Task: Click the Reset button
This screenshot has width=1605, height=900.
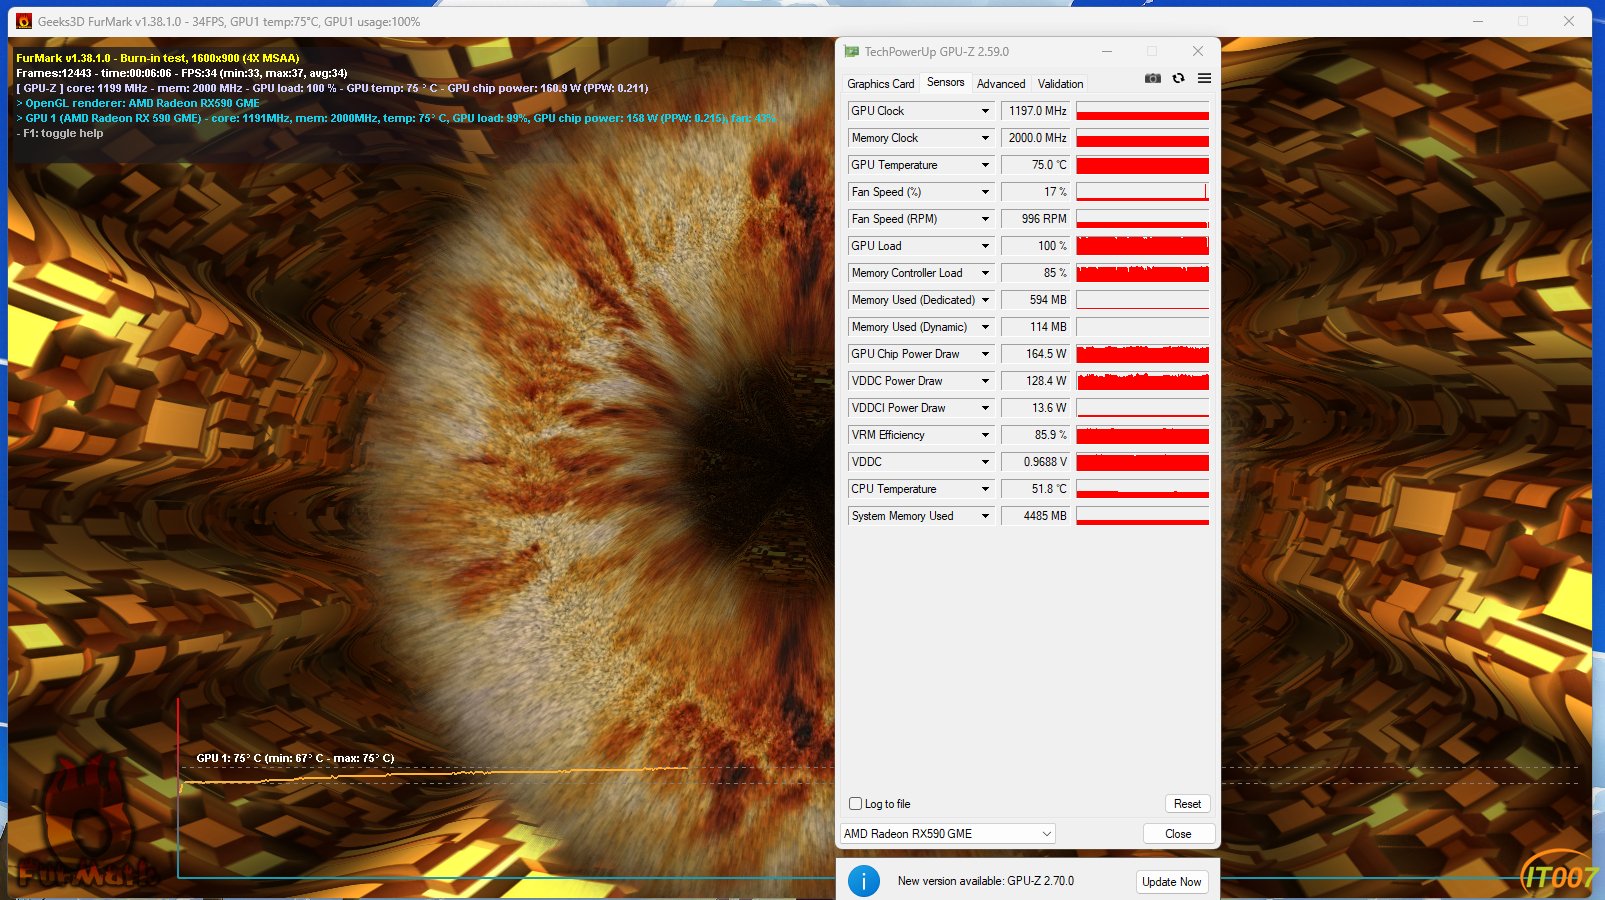Action: 1188,804
